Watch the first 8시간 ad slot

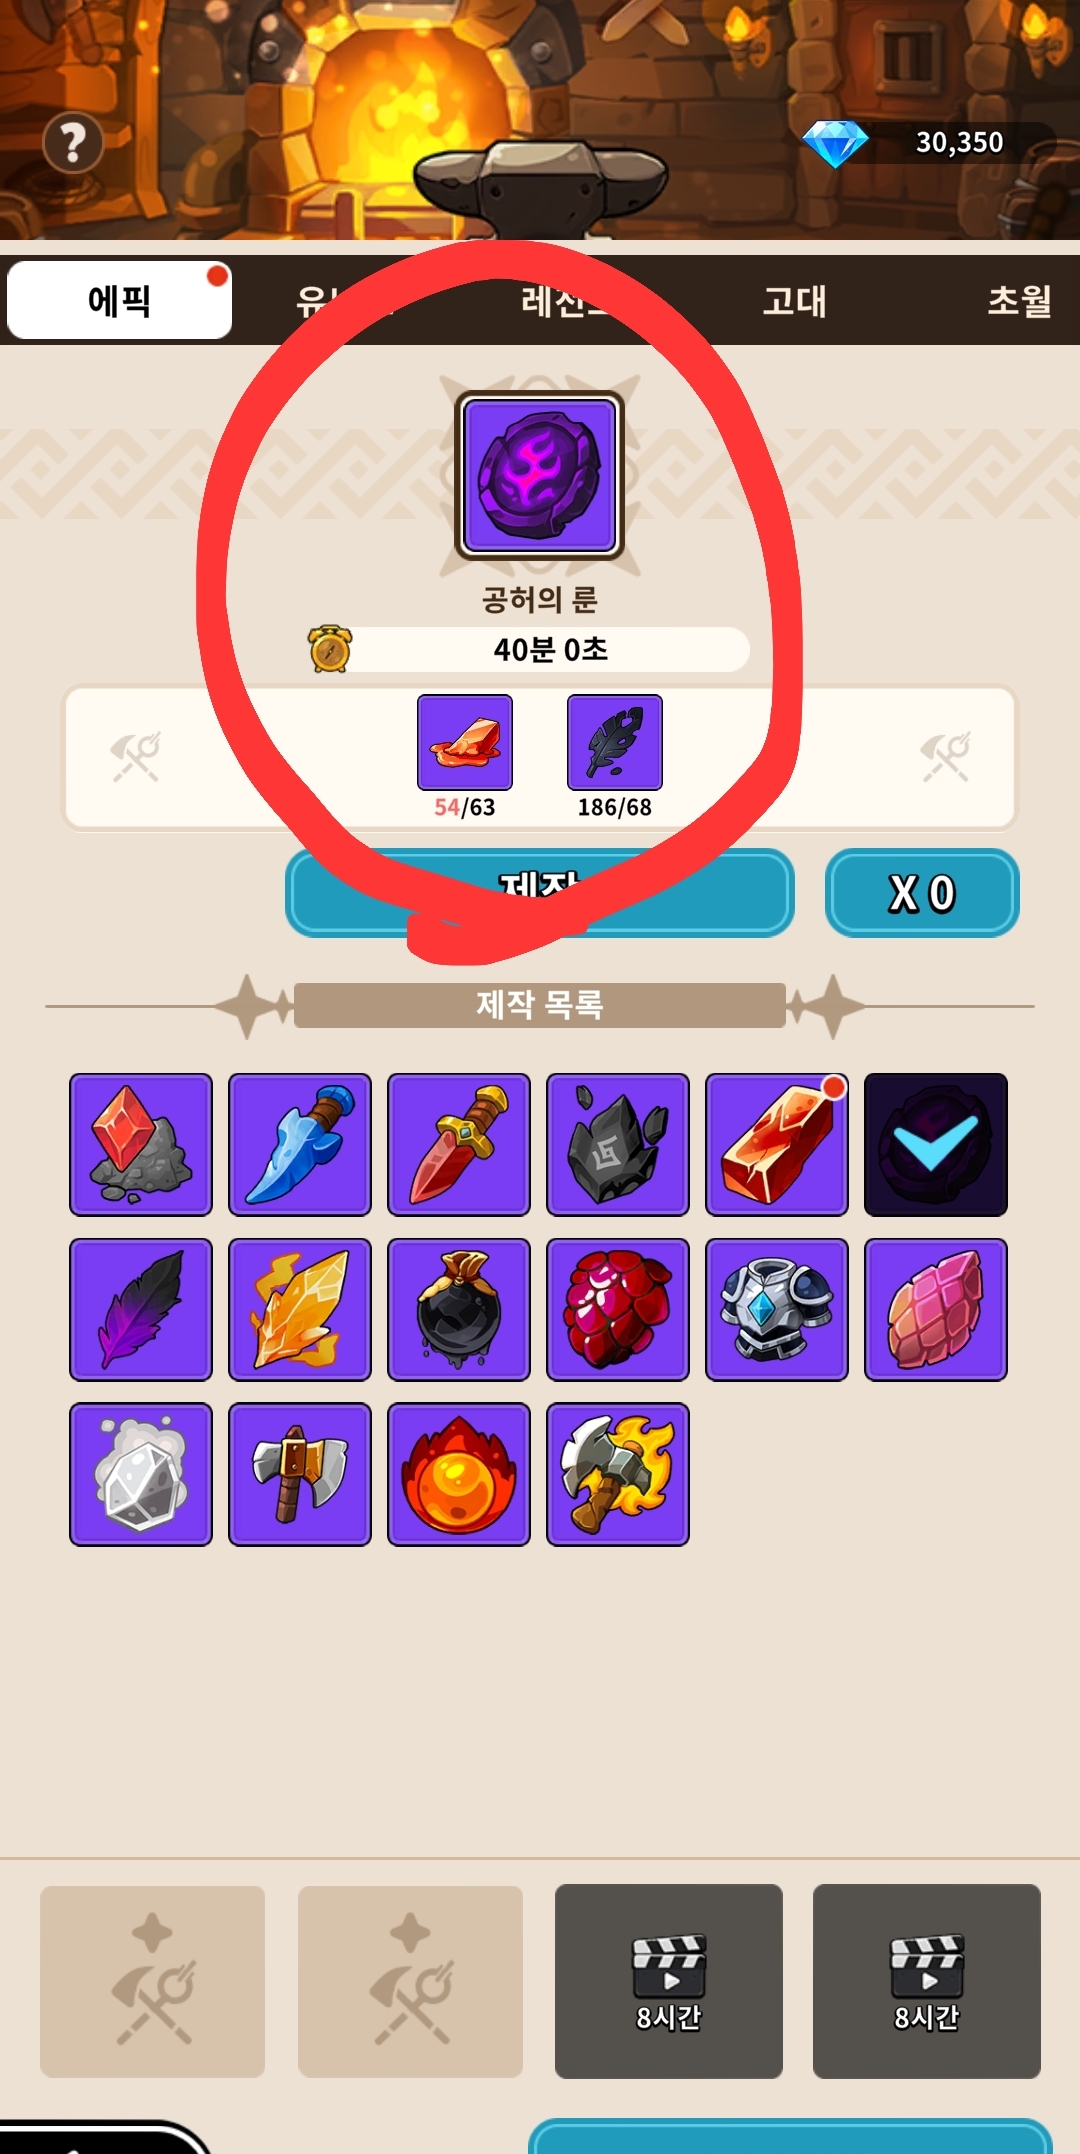coord(669,1981)
